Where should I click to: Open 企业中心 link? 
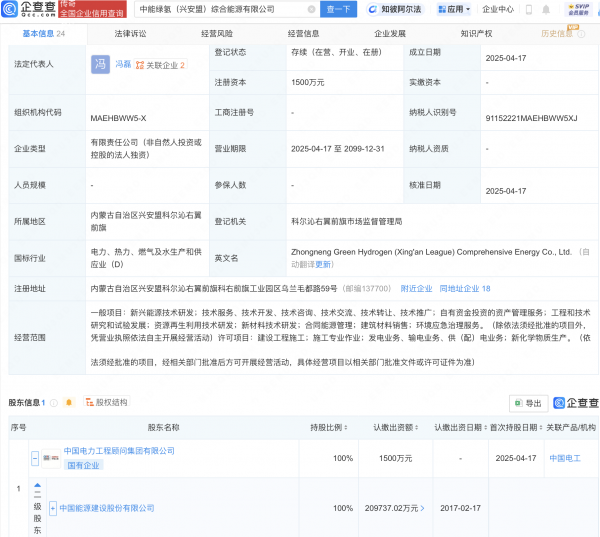(x=497, y=9)
